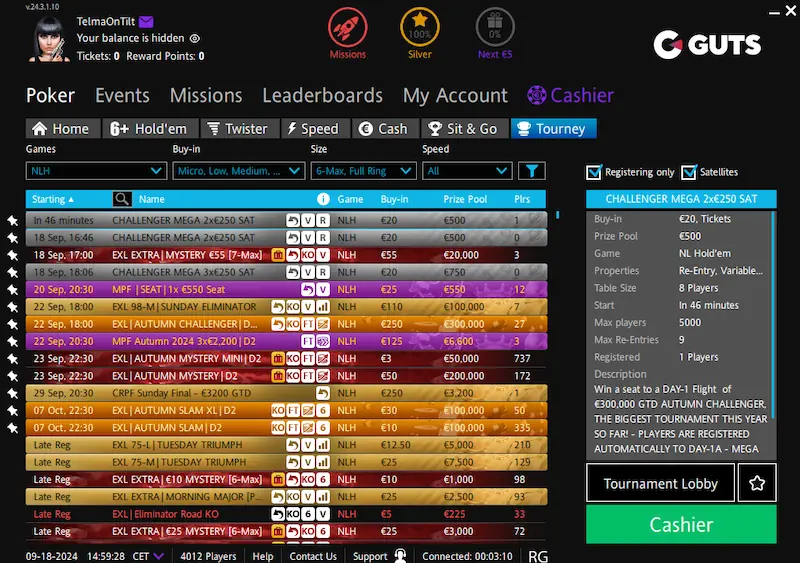The width and height of the screenshot is (800, 563).
Task: Select the EXL EXTRA €25 MYSTERY 6-Max row
Action: [x=286, y=531]
